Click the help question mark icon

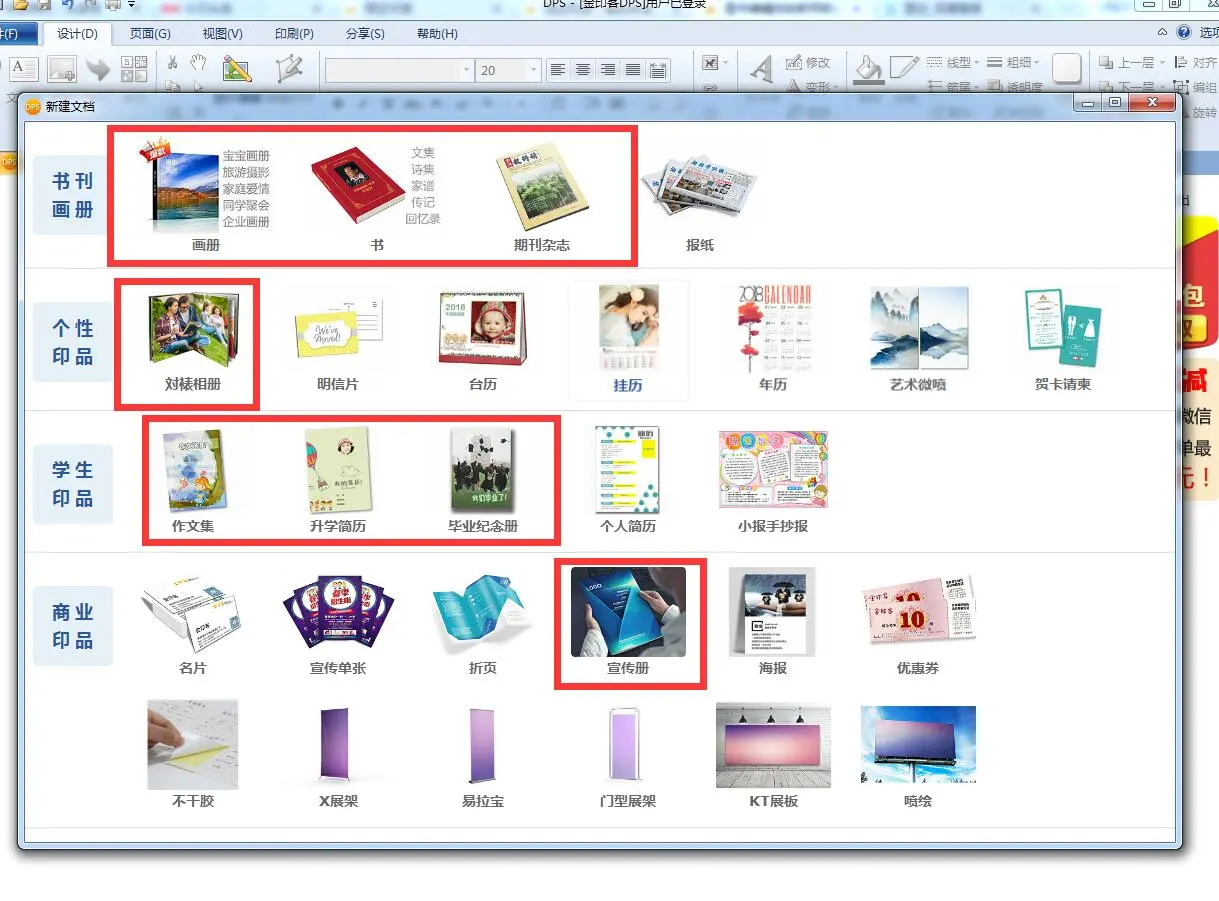point(1184,32)
